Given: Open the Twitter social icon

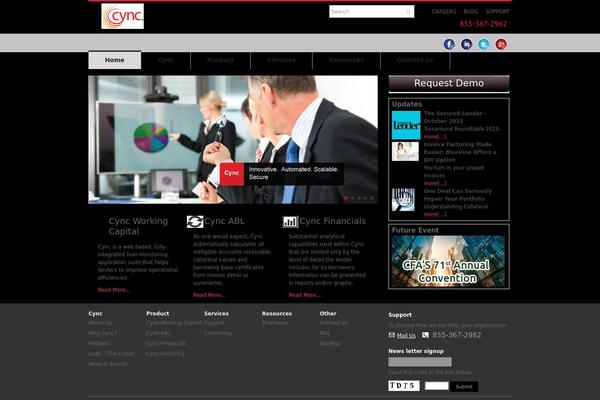Looking at the screenshot, I should click(484, 44).
